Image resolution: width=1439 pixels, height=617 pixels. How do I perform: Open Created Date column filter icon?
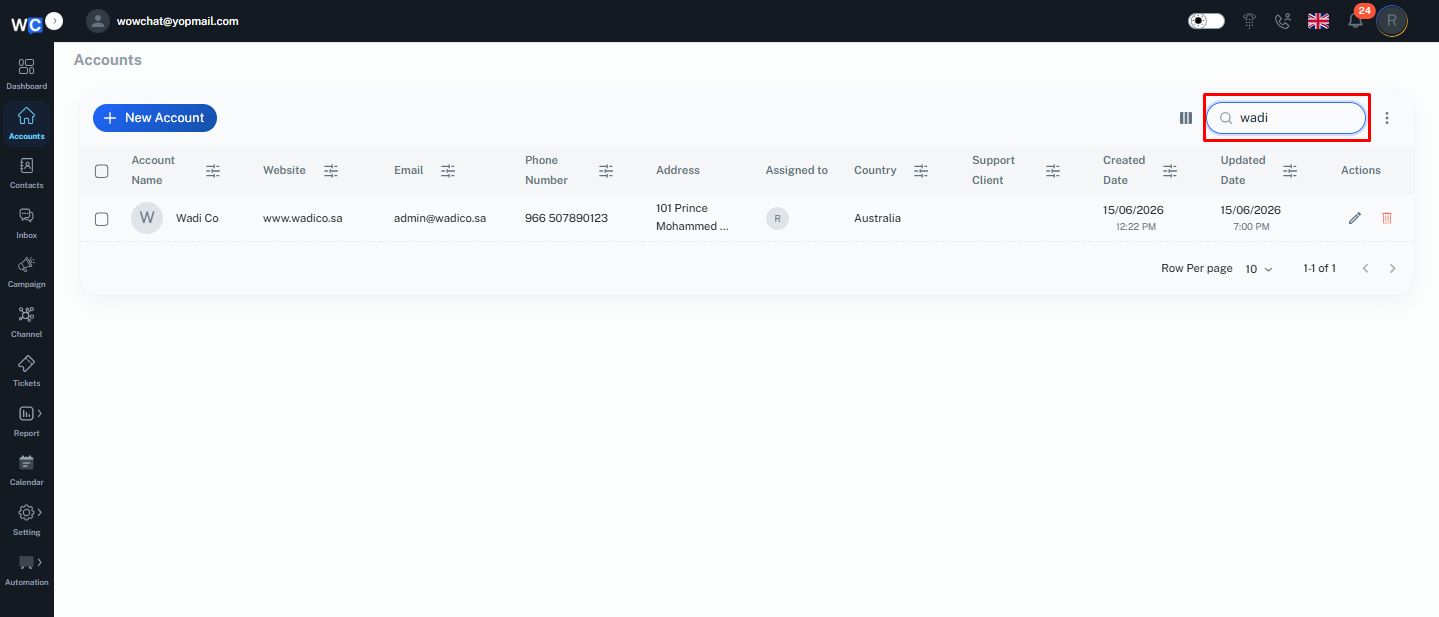[x=1170, y=171]
